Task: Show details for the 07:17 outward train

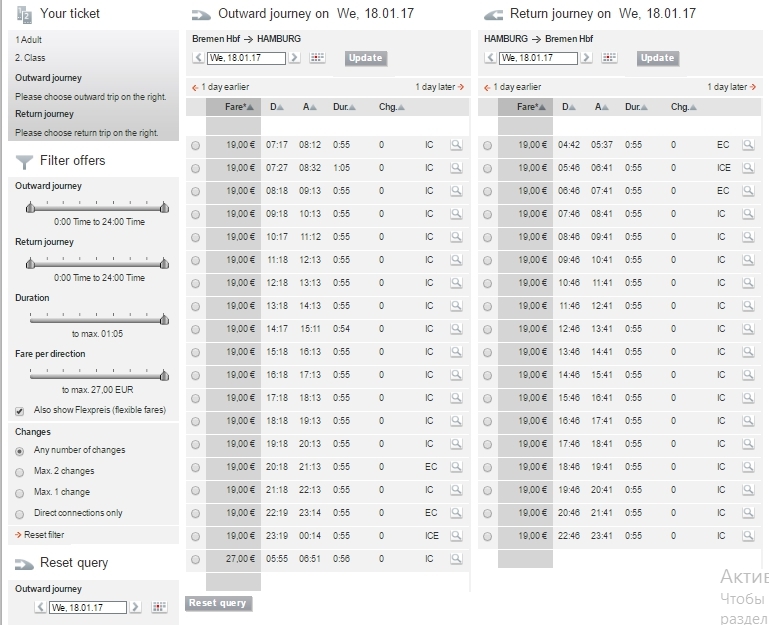Action: point(456,145)
